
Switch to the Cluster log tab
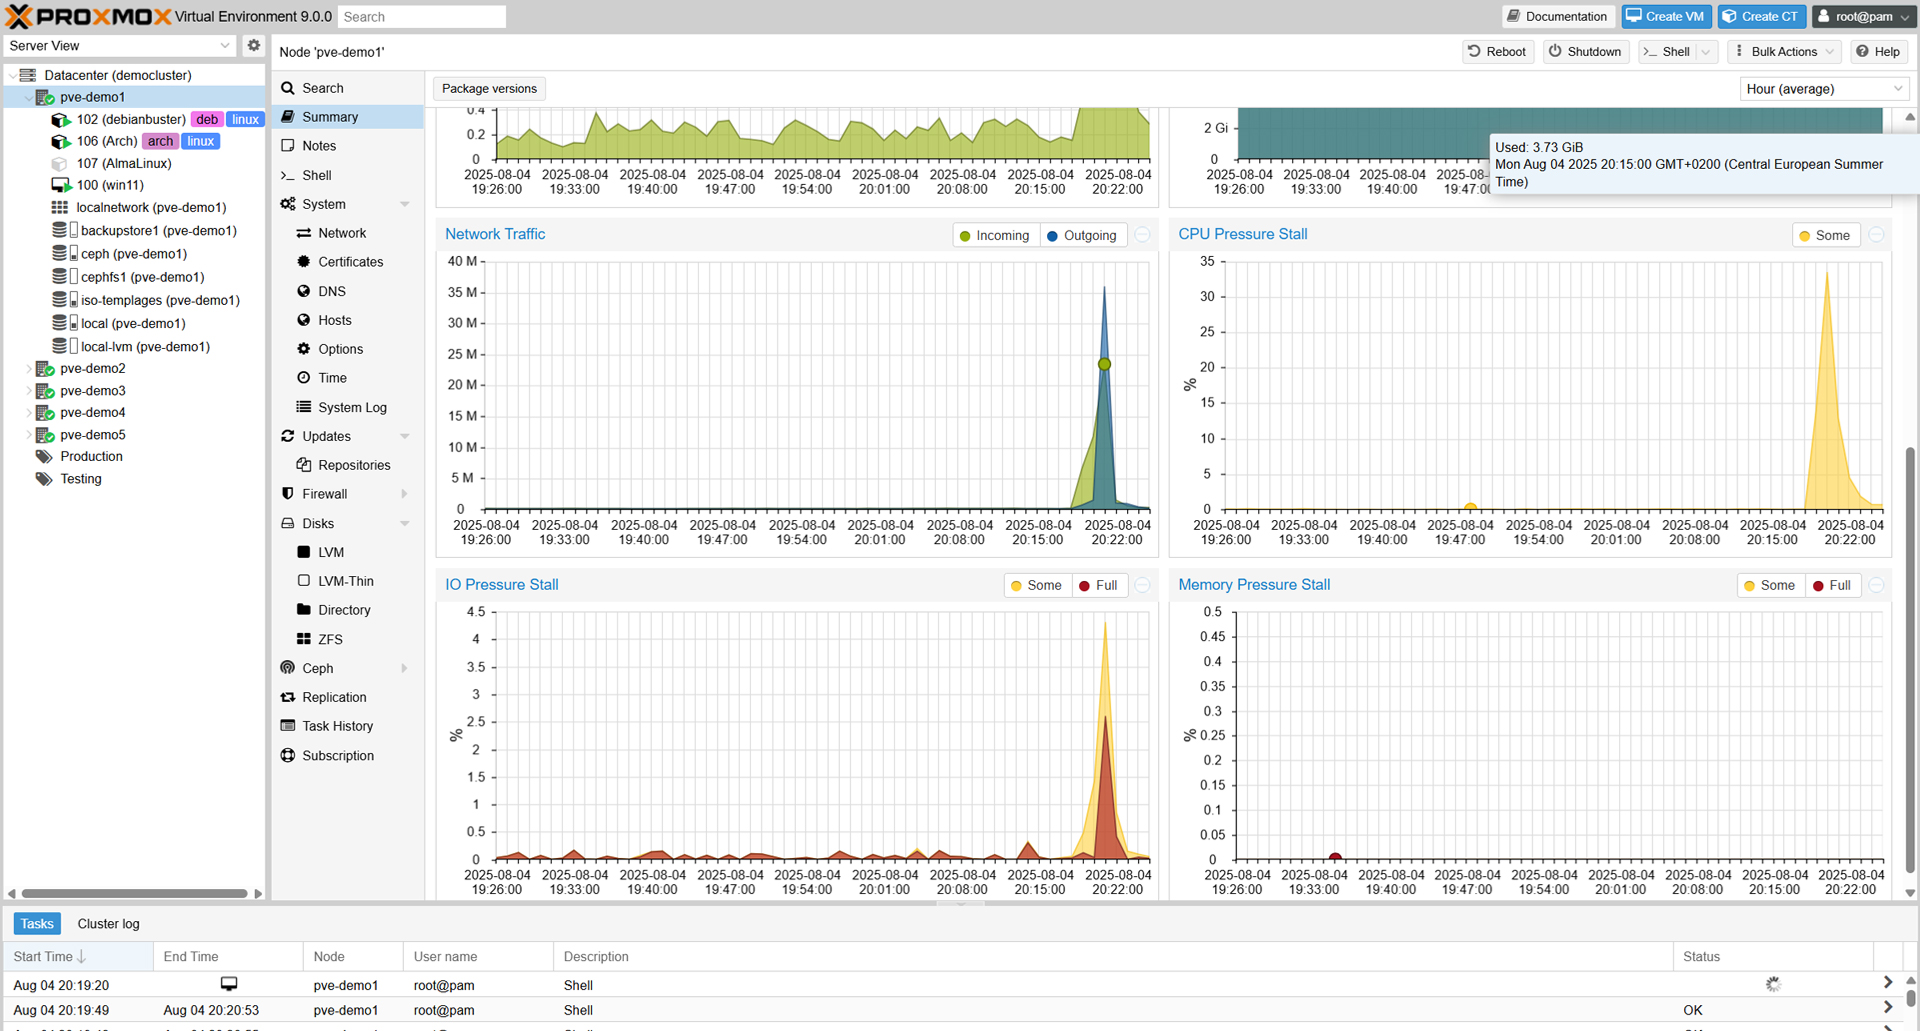(108, 923)
